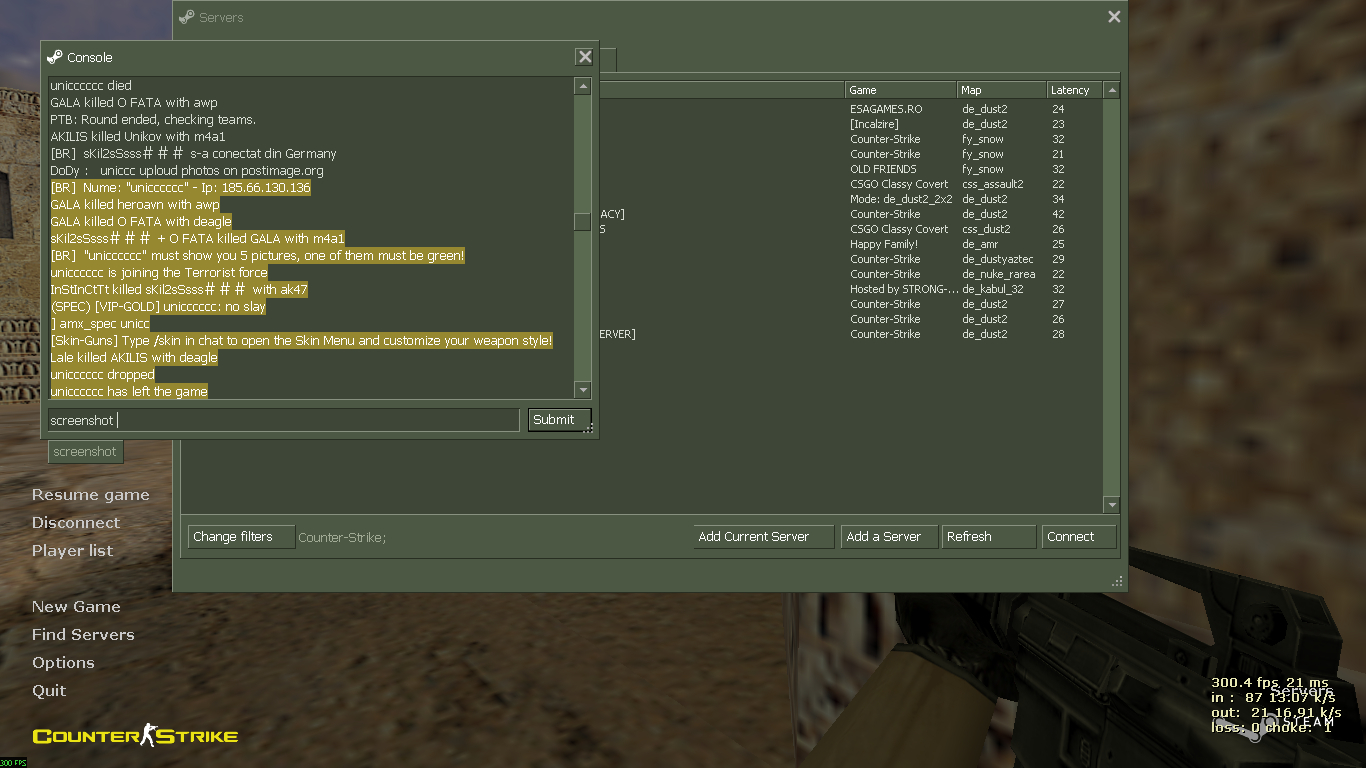Click the Counter-Strike logo
Viewport: 1366px width, 768px height.
135,737
